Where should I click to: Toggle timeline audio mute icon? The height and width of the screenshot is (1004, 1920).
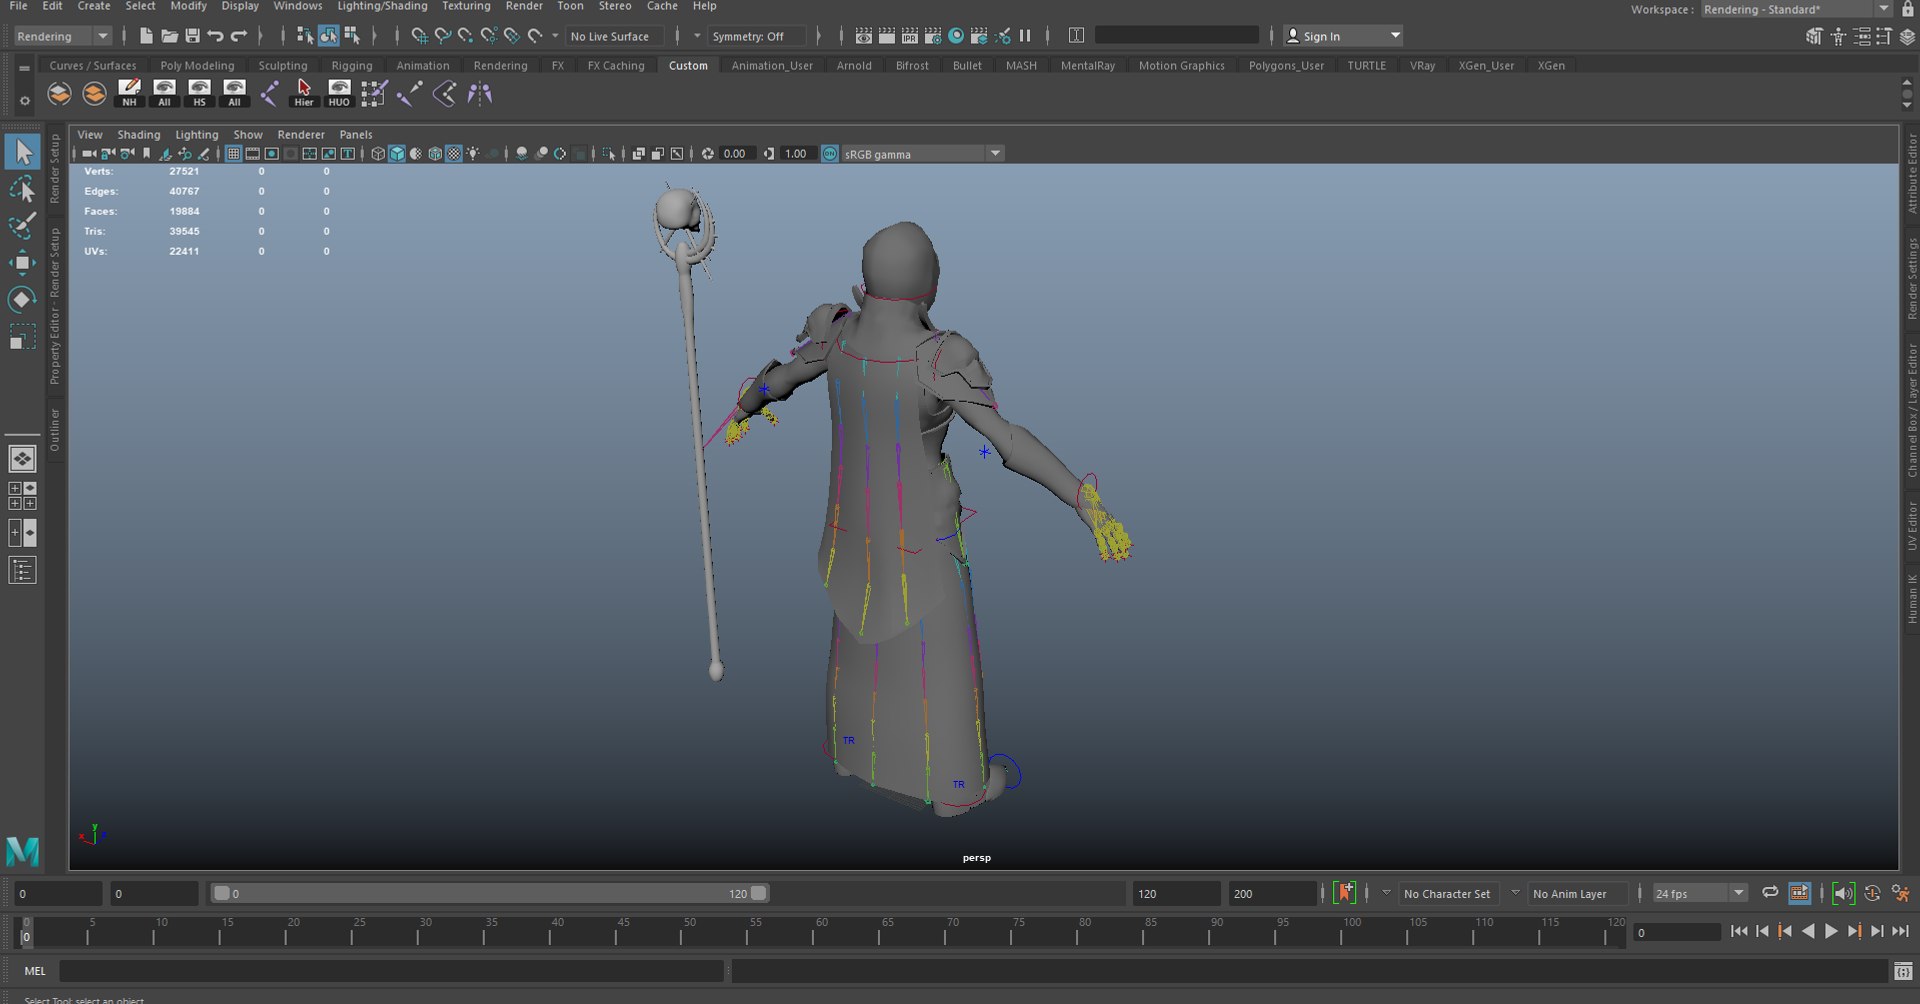[x=1843, y=893]
